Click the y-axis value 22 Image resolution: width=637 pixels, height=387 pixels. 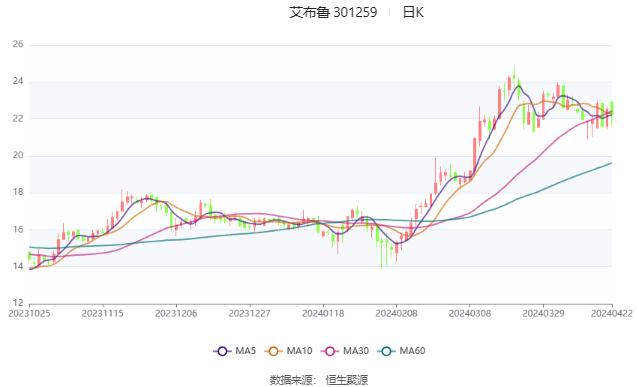tap(18, 118)
